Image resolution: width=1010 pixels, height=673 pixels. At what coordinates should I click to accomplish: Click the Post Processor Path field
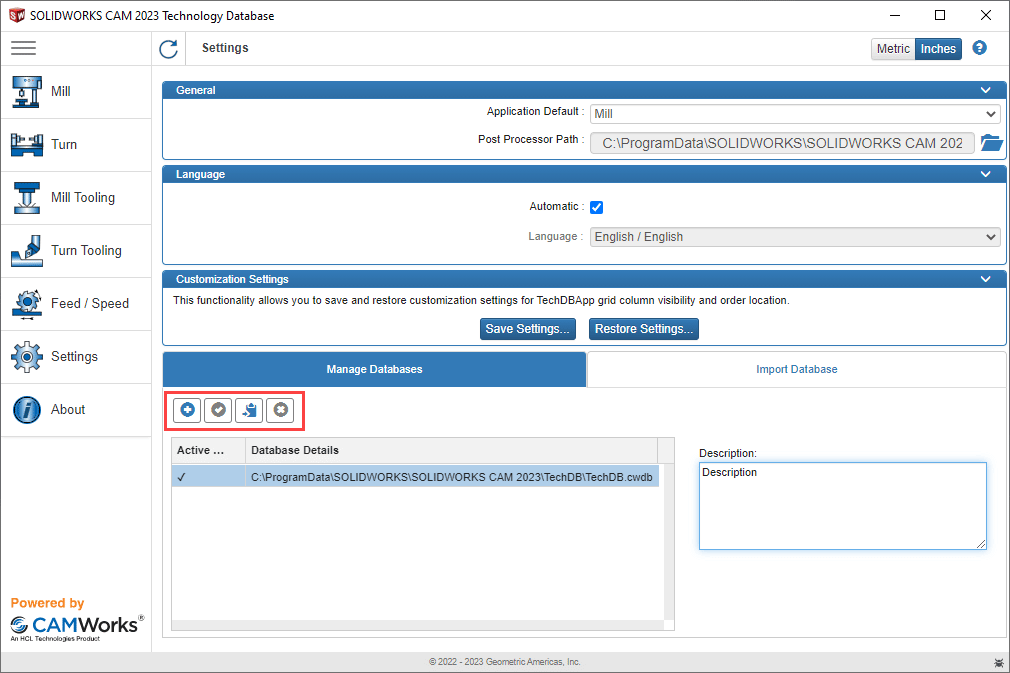[782, 143]
